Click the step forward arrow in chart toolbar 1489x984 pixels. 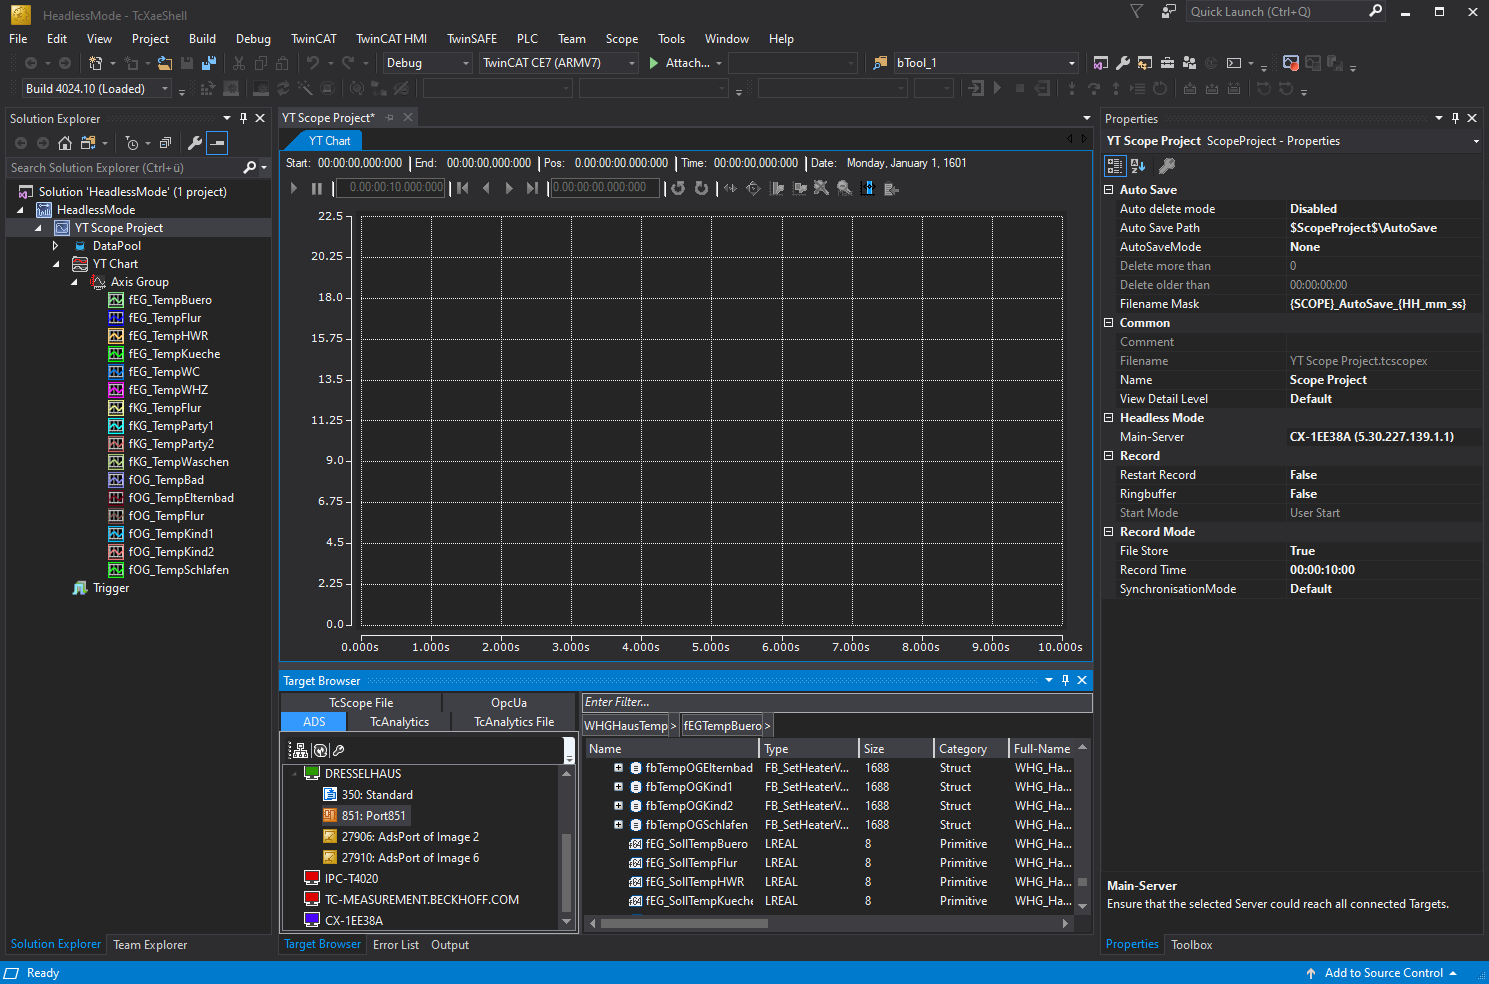(510, 188)
